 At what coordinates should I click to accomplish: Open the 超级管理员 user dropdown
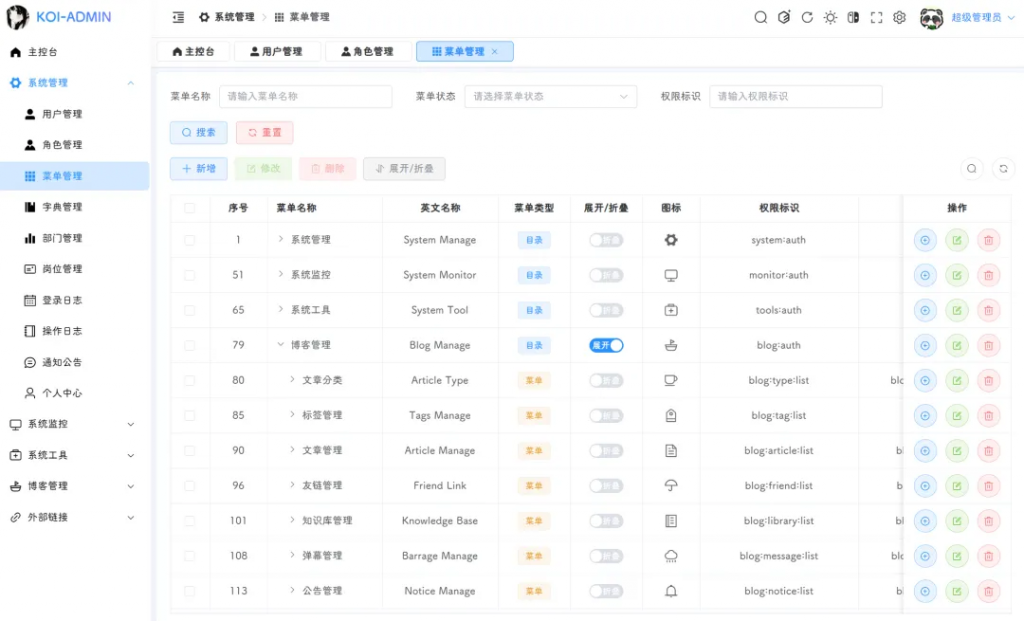982,18
